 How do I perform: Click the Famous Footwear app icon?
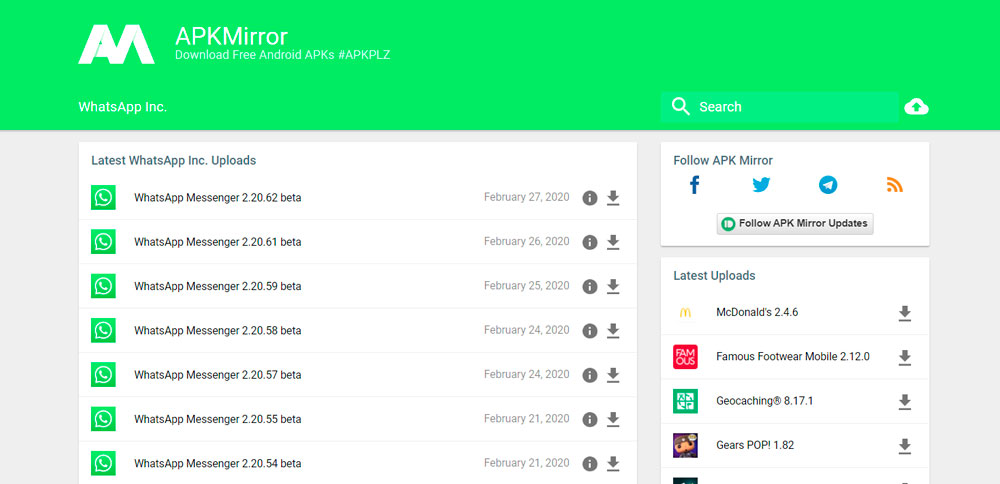(686, 357)
